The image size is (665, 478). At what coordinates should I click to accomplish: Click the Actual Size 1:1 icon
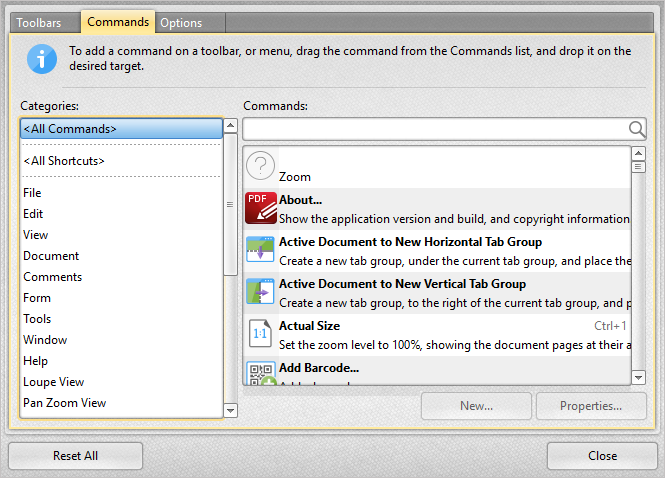click(261, 334)
